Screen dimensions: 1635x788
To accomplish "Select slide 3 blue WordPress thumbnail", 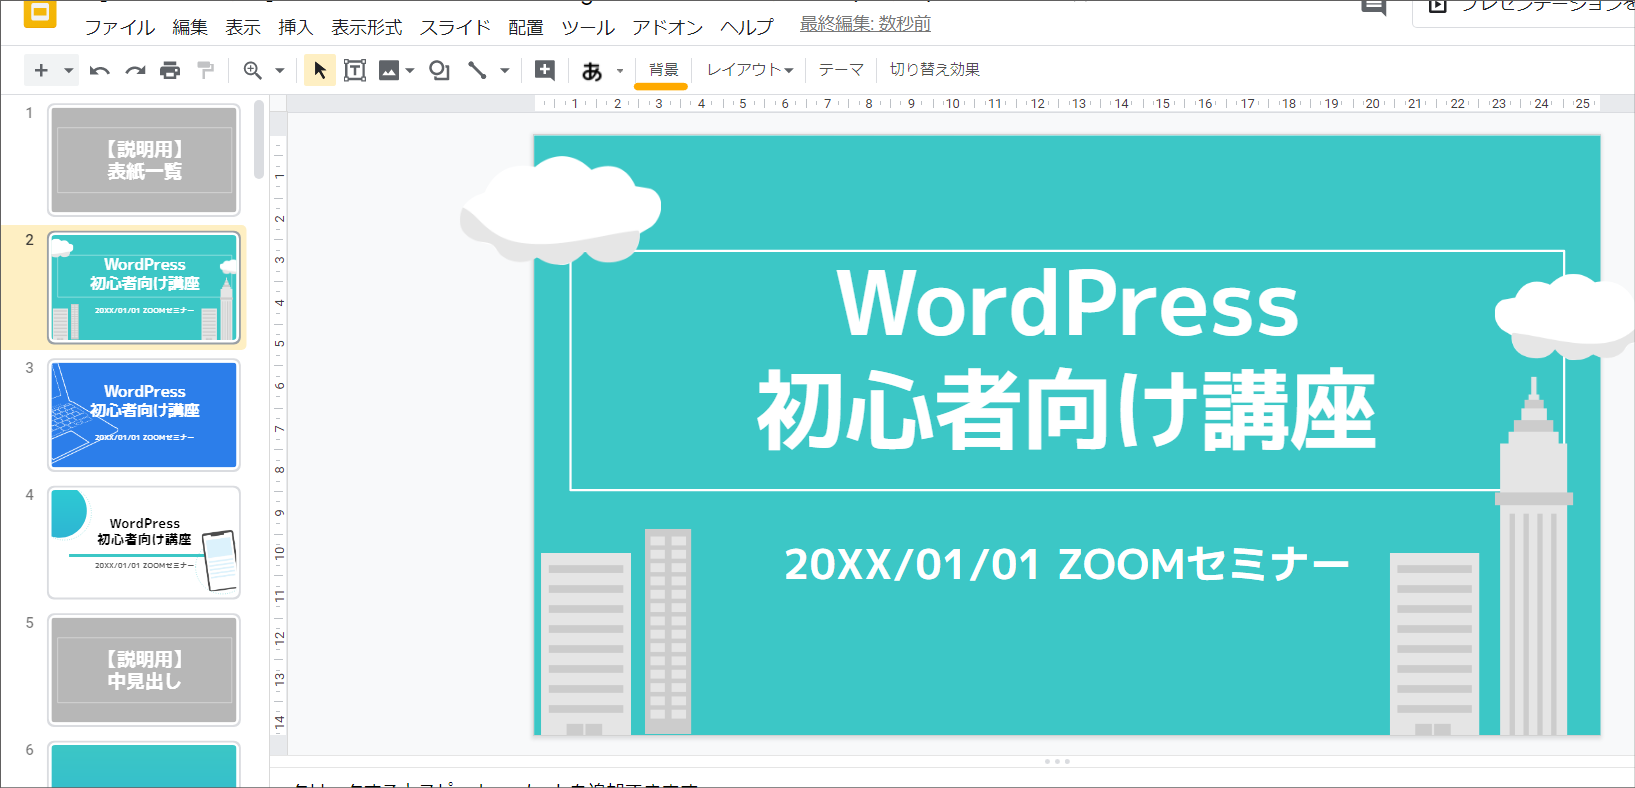I will coord(144,414).
